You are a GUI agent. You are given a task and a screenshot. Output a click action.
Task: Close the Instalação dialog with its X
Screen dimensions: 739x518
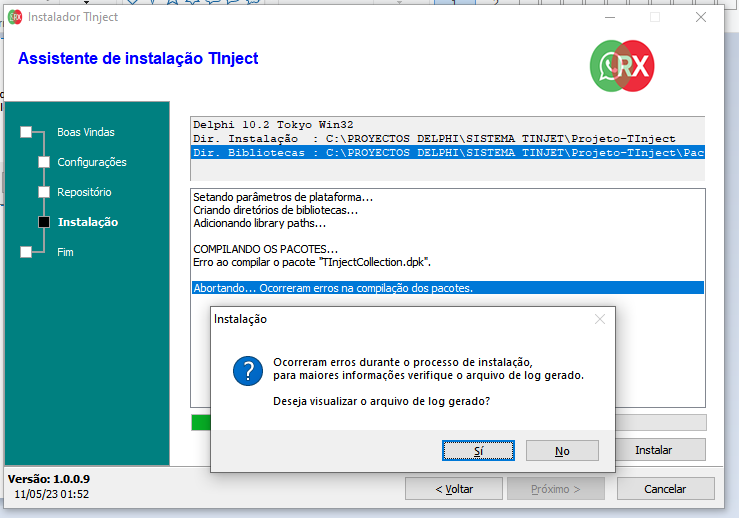pos(600,319)
